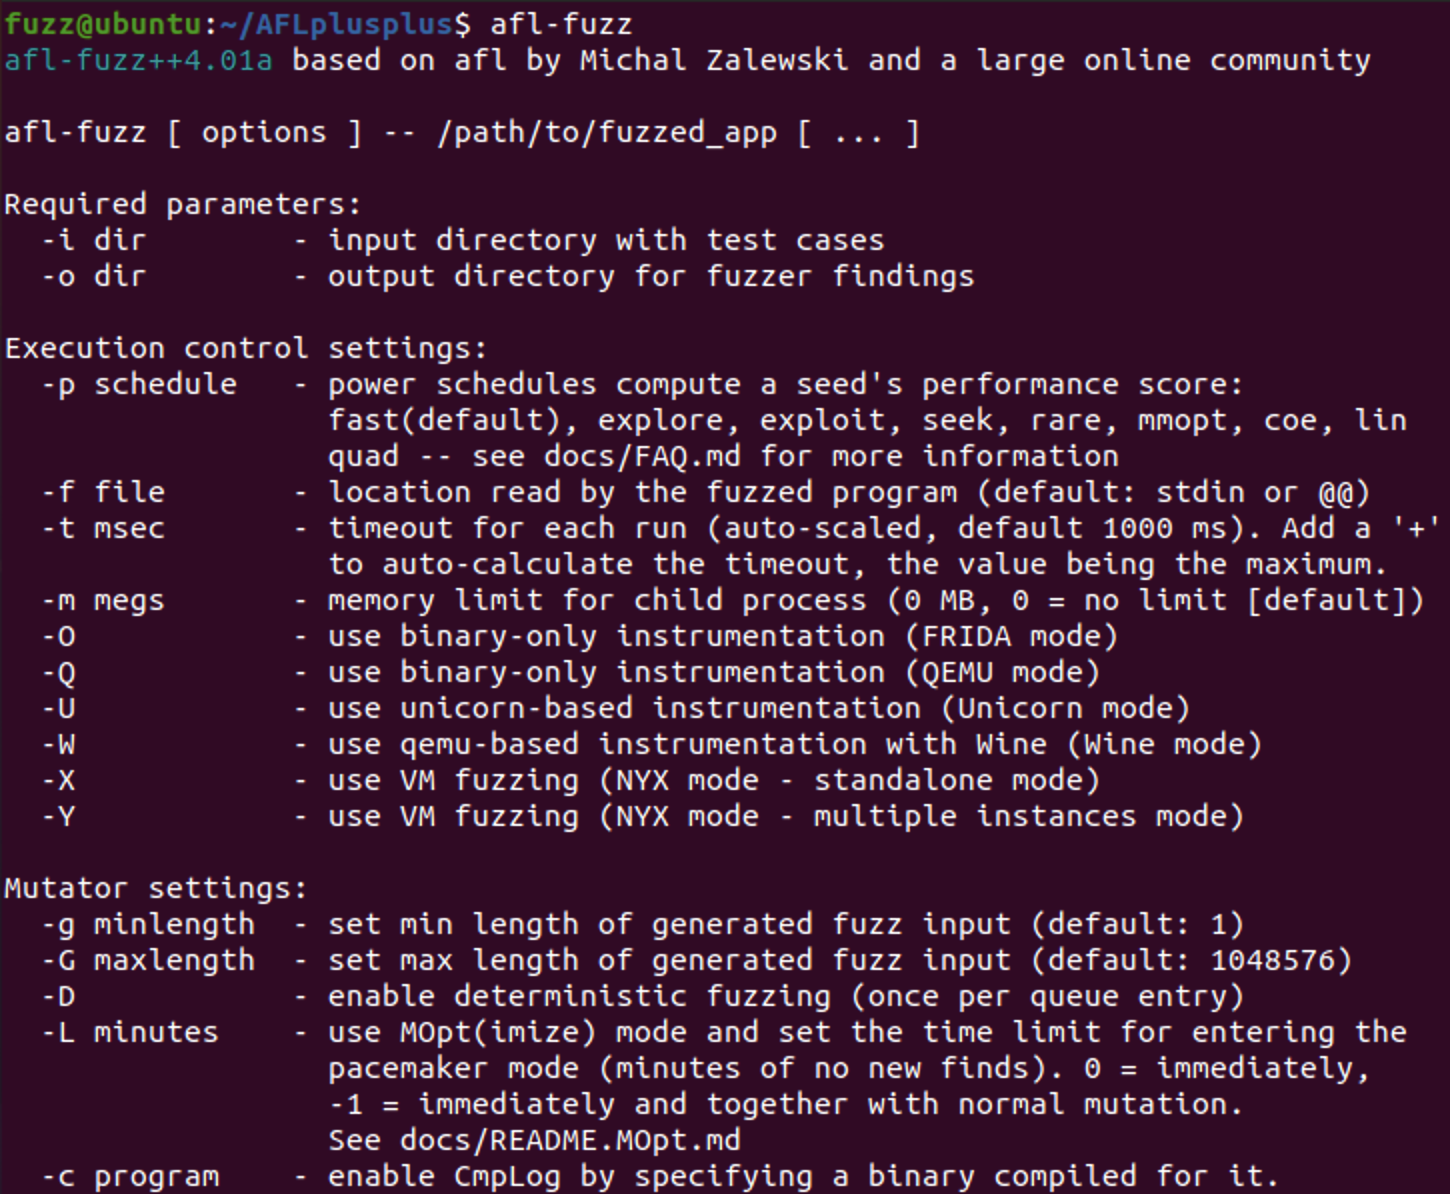Click the Required parameters heading
Viewport: 1450px width, 1194px height.
[x=182, y=205]
